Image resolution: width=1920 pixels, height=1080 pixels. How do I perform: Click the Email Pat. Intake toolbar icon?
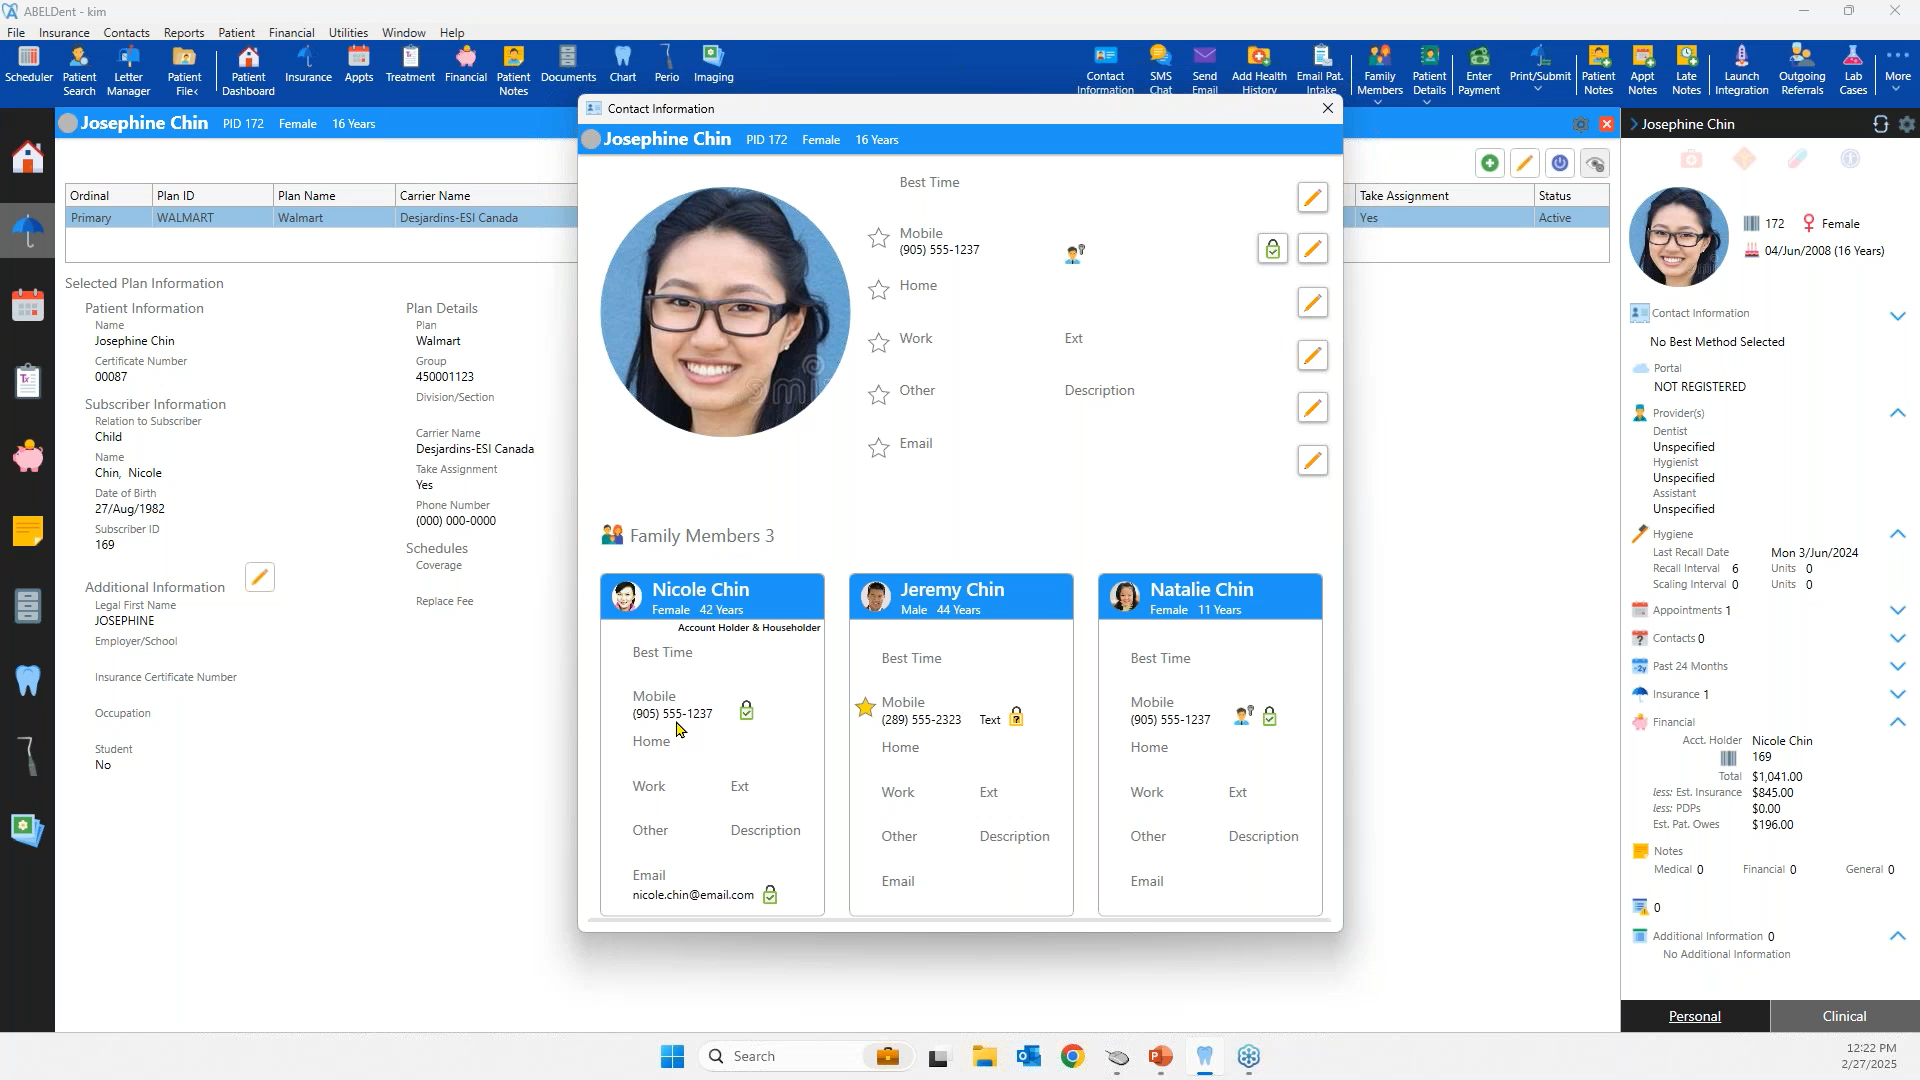point(1319,66)
